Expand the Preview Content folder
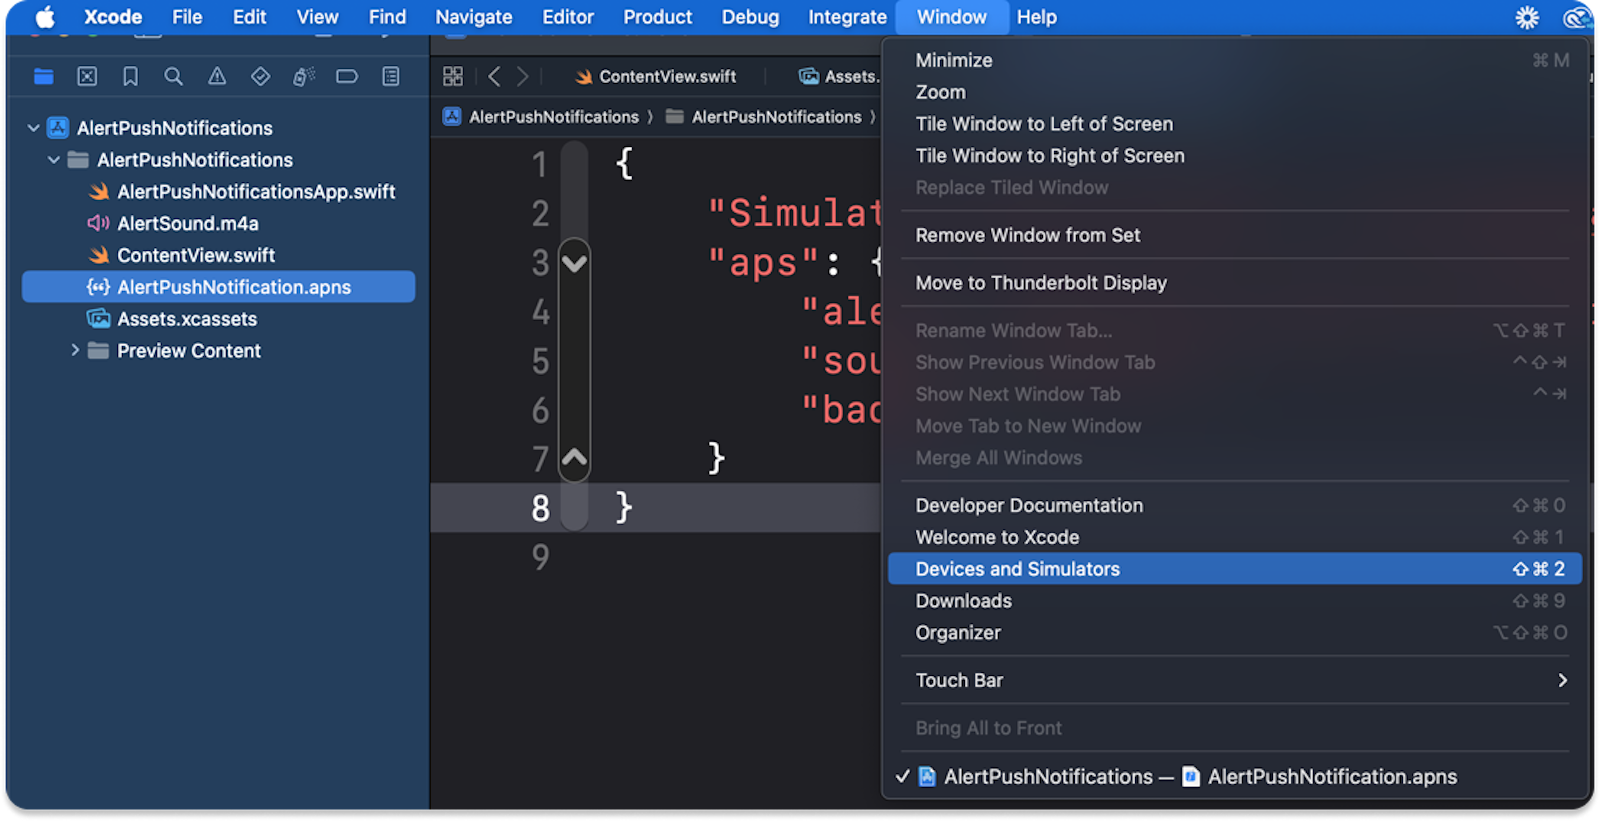The height and width of the screenshot is (821, 1600). 75,351
